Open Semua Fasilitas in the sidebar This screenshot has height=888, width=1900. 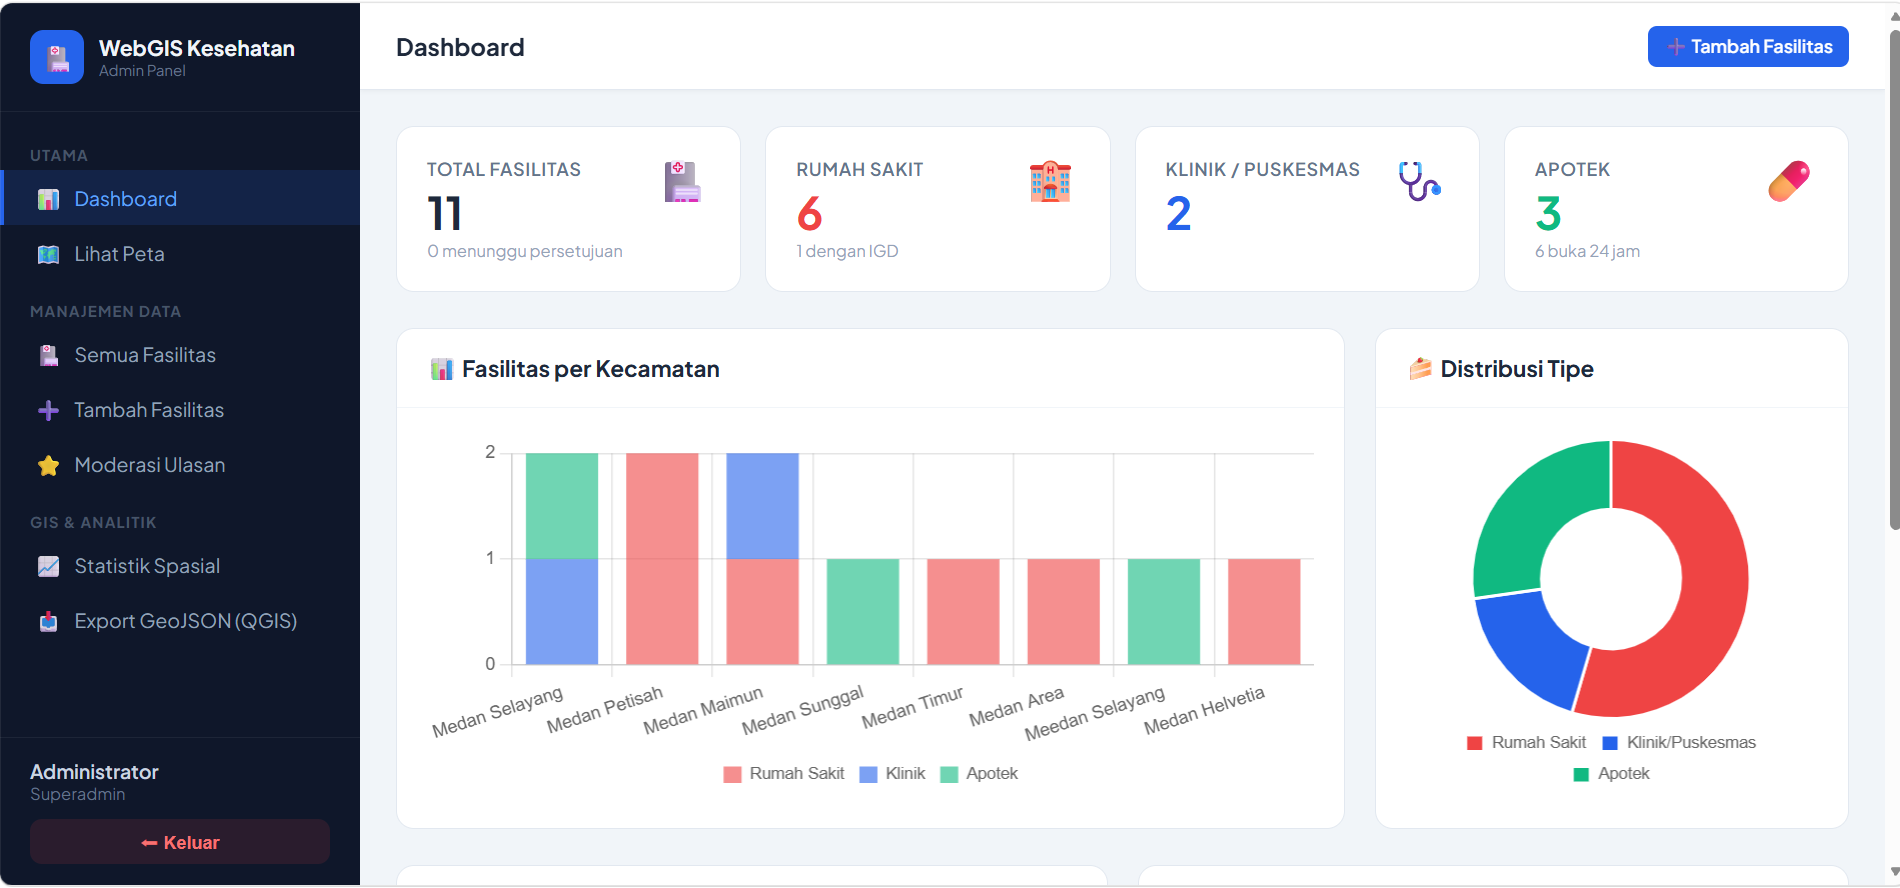(x=181, y=355)
